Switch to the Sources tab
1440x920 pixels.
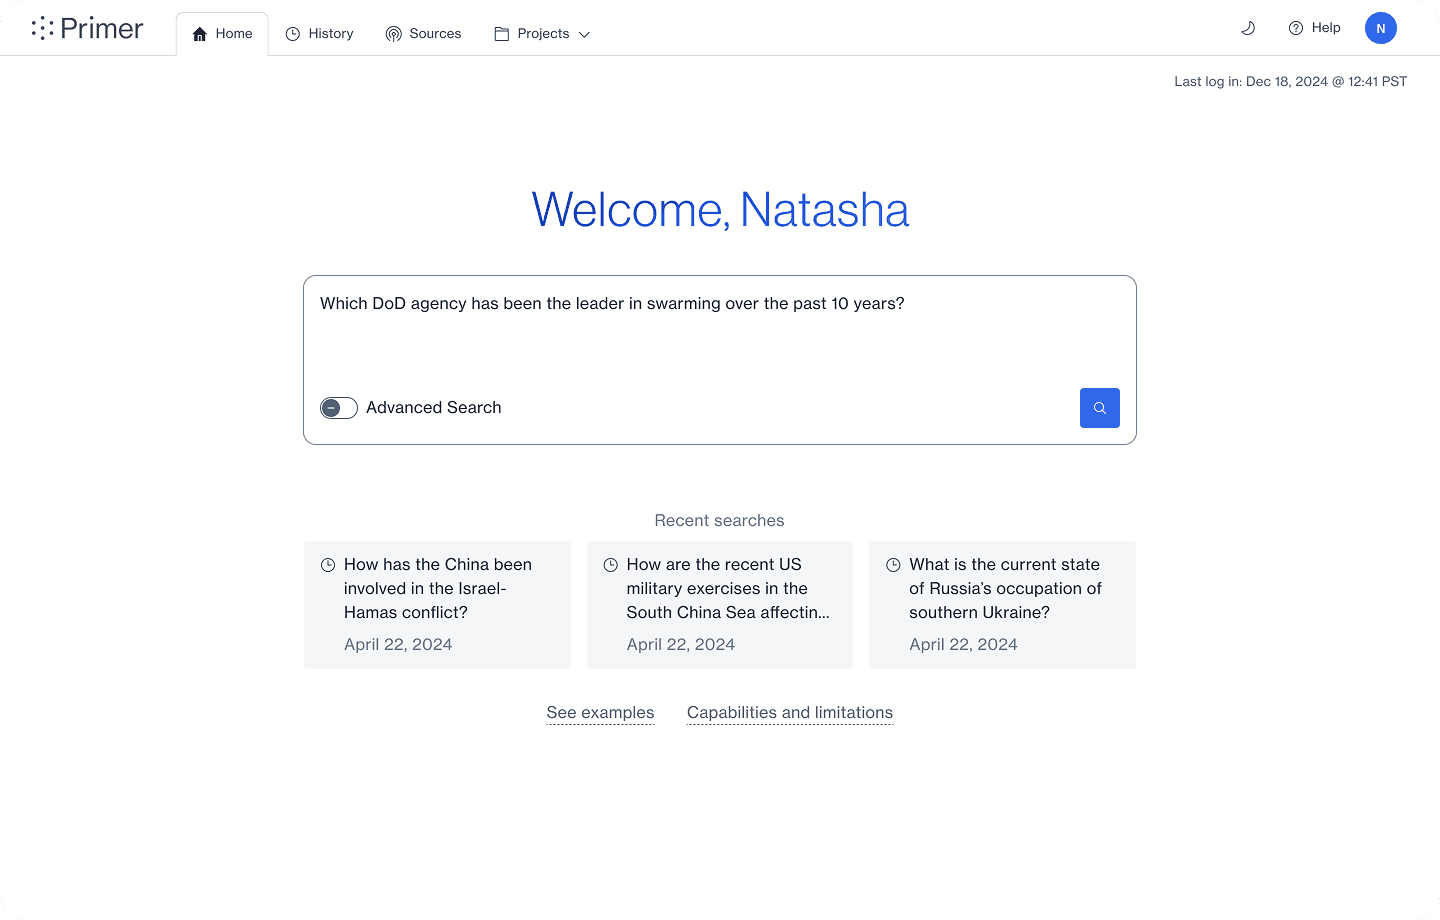(x=424, y=34)
